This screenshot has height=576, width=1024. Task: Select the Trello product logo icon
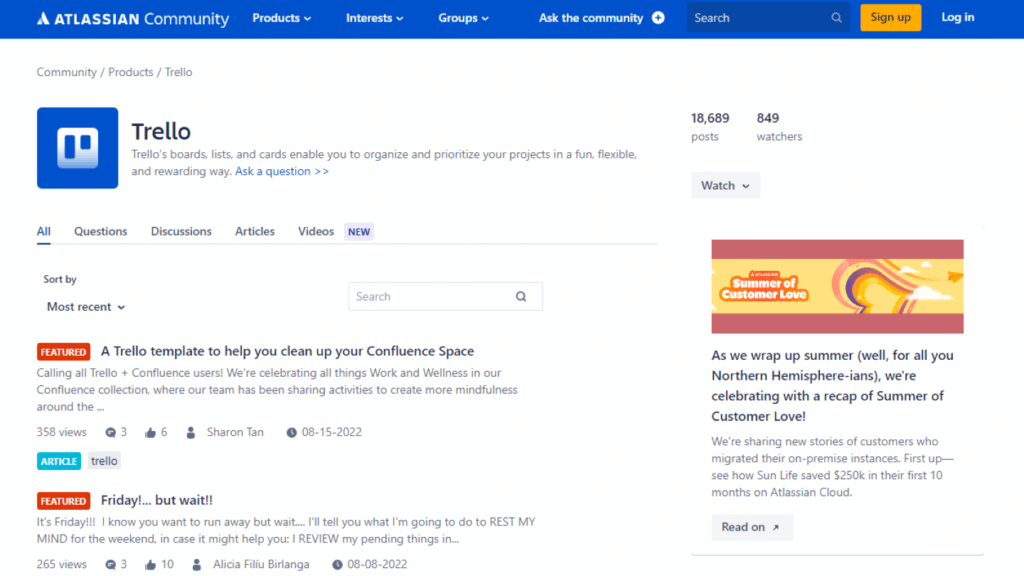[x=77, y=147]
